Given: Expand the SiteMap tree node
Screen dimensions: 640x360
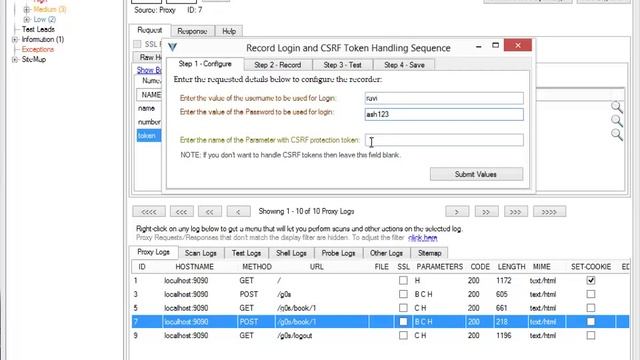Looking at the screenshot, I should pos(15,59).
